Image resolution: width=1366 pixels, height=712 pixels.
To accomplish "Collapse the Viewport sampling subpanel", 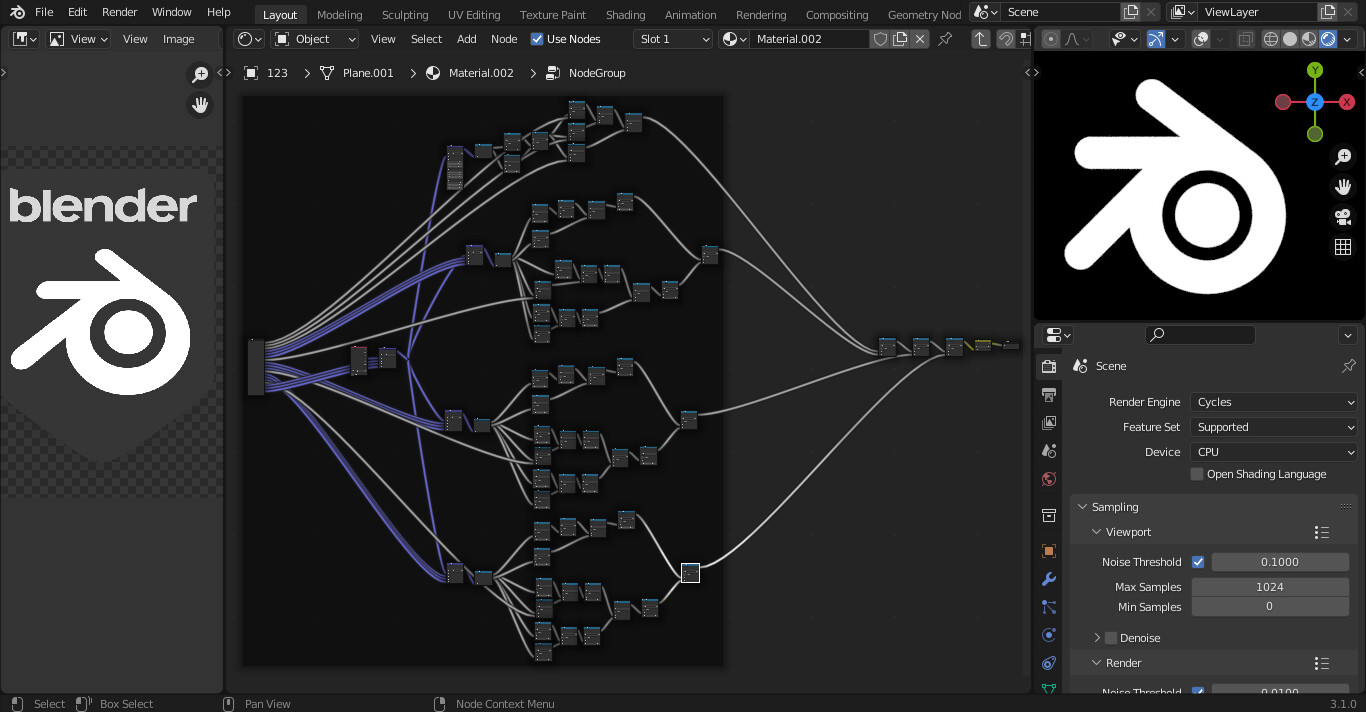I will 1097,532.
